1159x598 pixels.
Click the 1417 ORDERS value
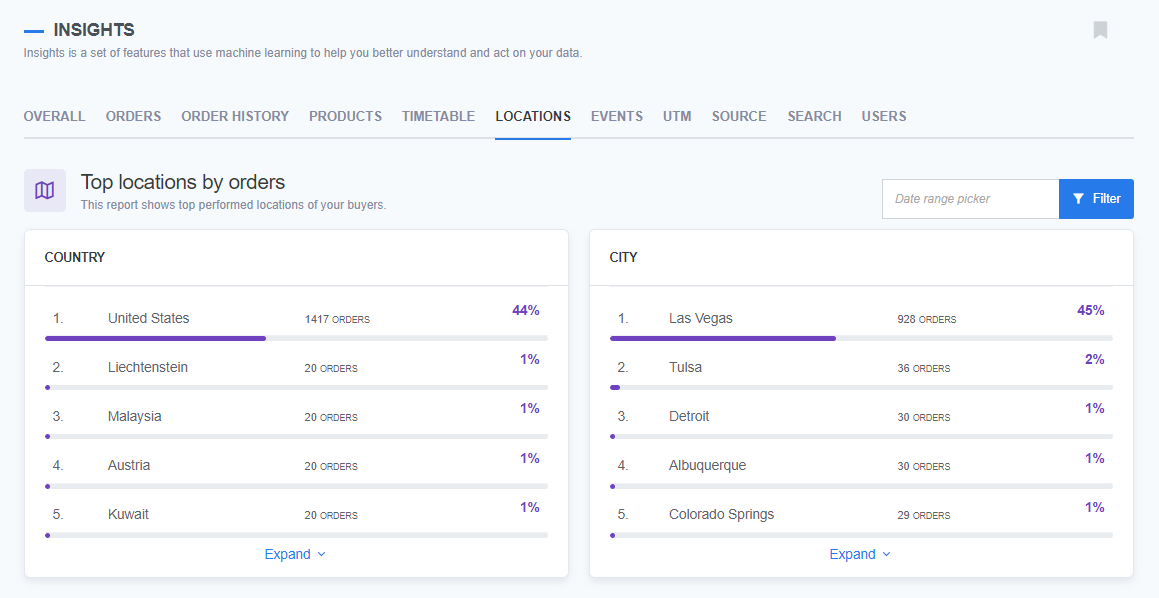click(x=337, y=319)
